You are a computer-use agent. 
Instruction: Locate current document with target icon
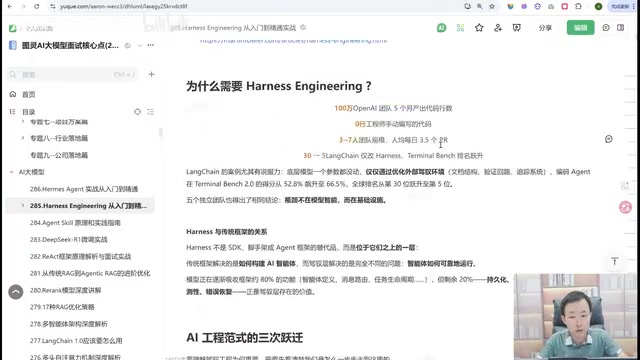point(138,111)
